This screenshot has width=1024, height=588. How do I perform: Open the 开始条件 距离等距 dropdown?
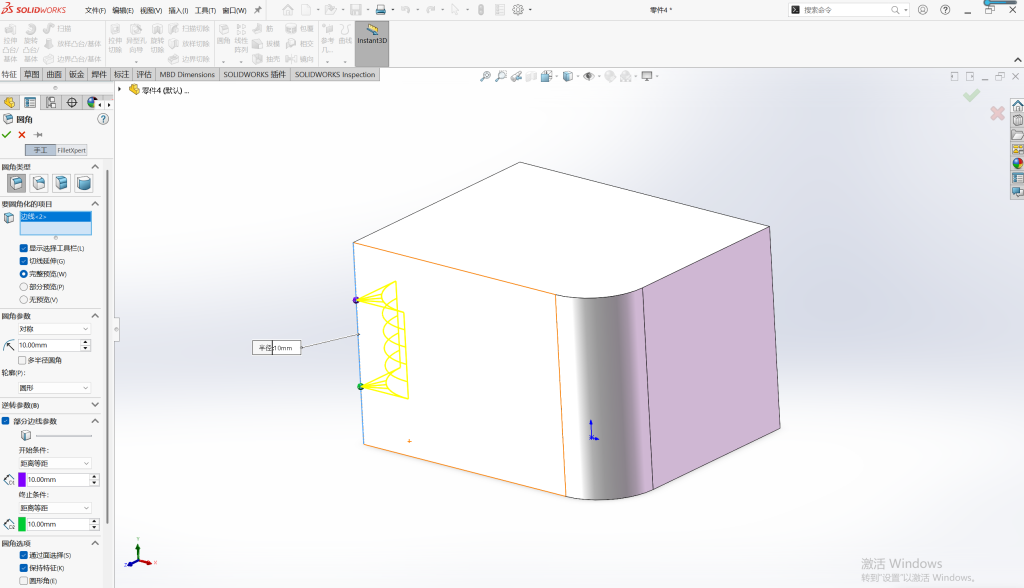(x=54, y=463)
